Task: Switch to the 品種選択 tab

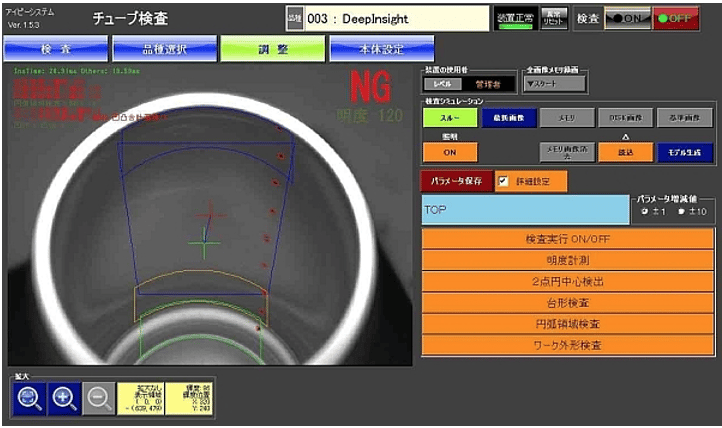Action: [x=164, y=49]
